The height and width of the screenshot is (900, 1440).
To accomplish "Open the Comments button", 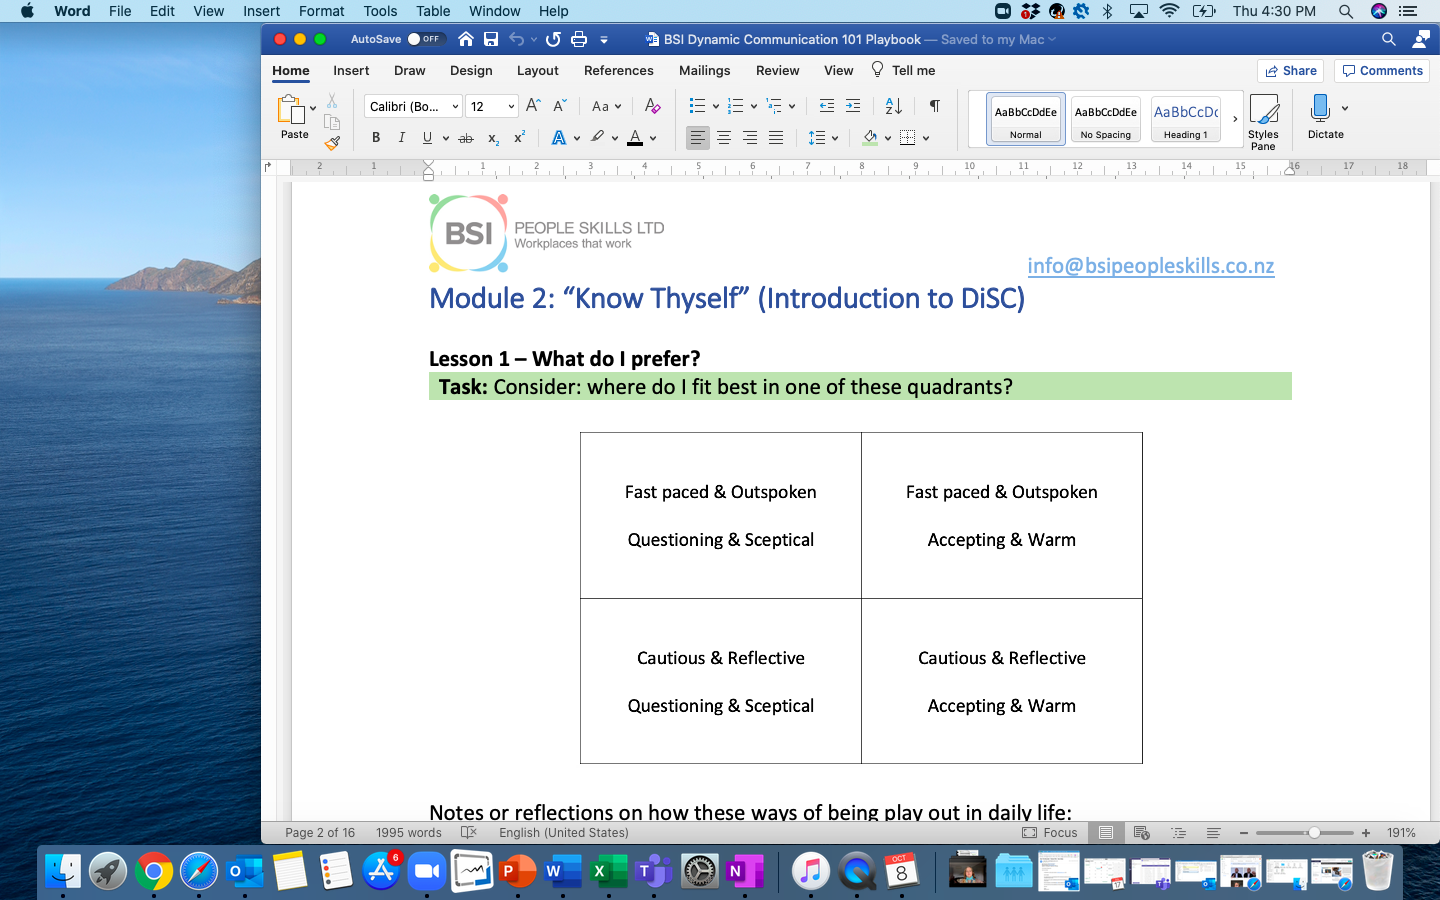I will 1382,70.
